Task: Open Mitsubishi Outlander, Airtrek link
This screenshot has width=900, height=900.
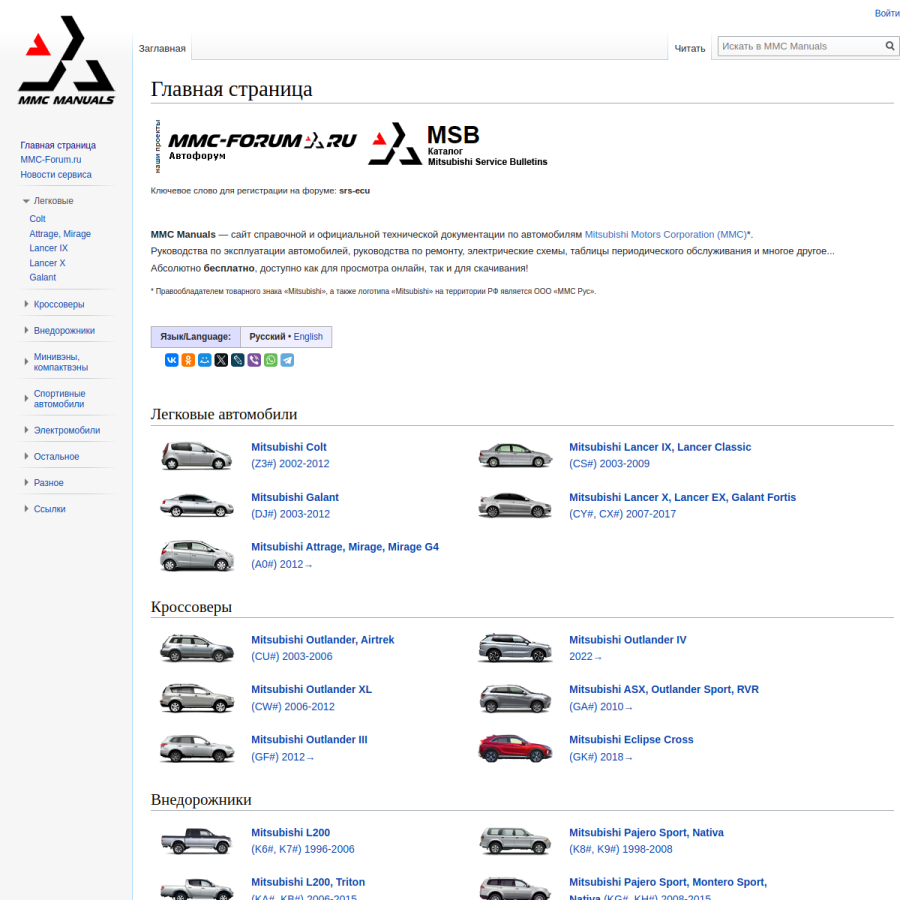Action: coord(323,639)
